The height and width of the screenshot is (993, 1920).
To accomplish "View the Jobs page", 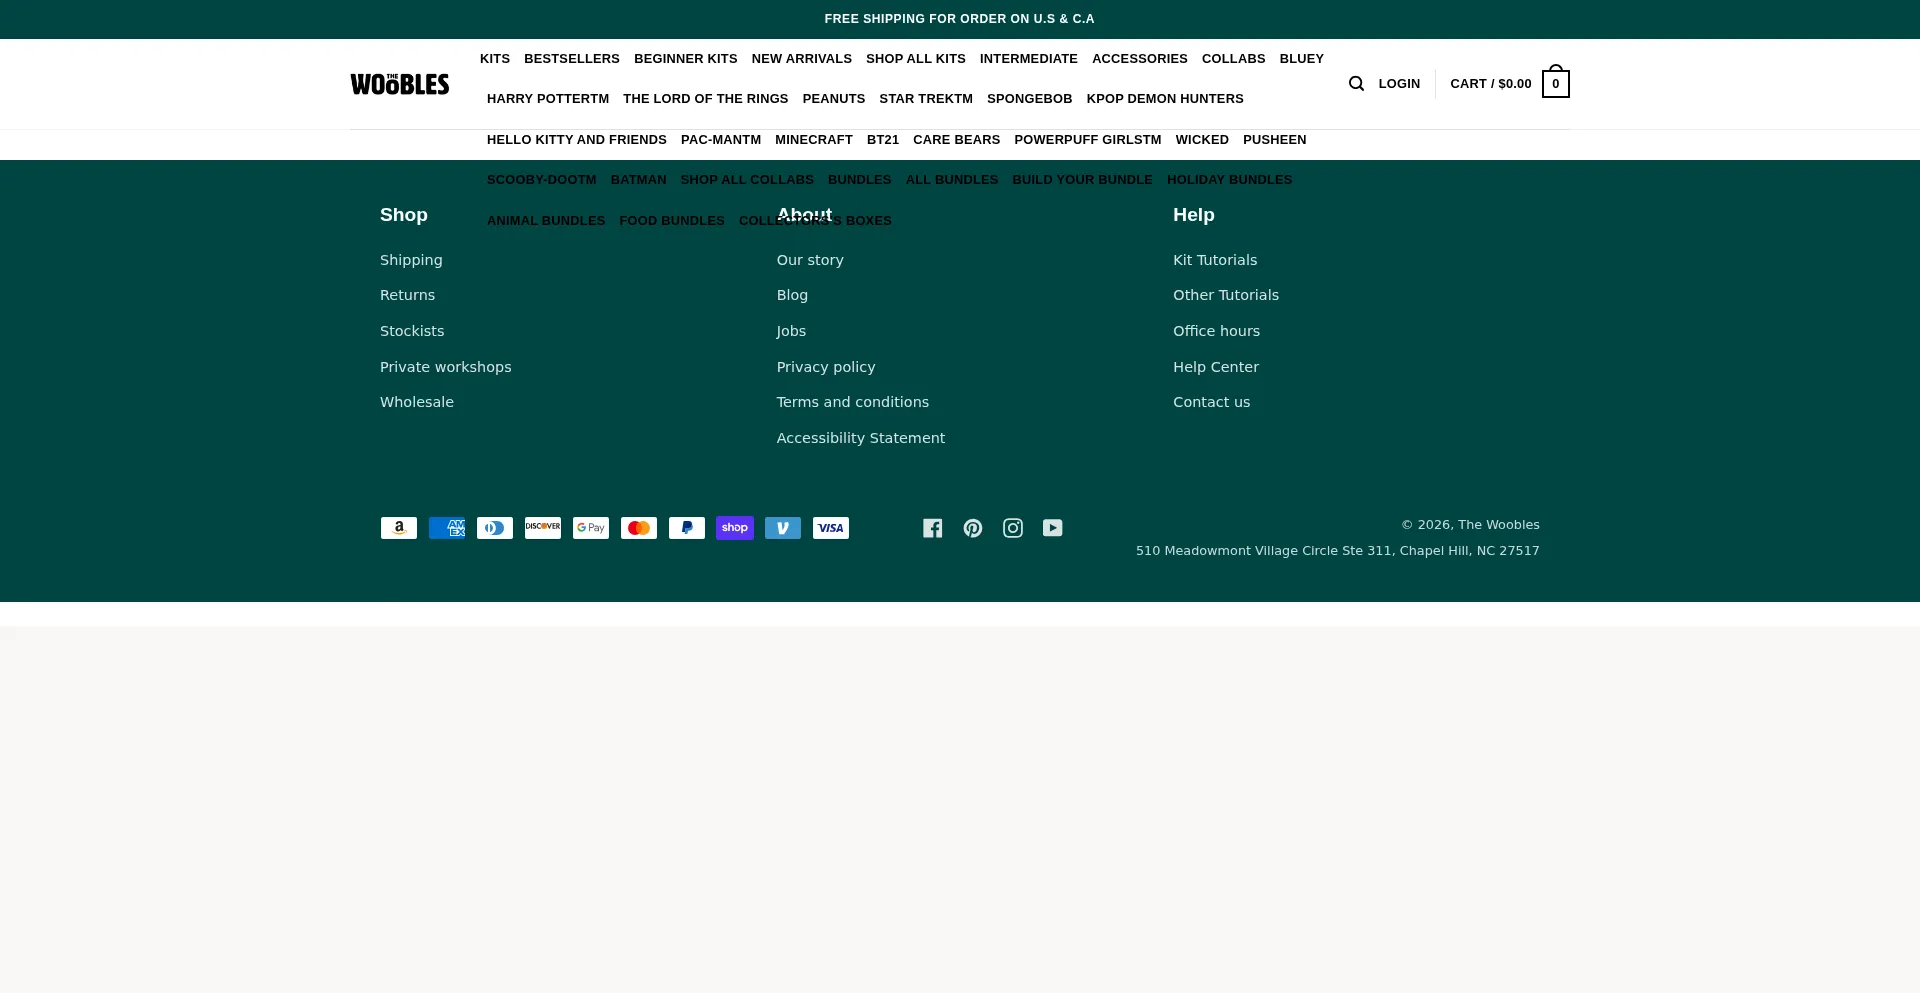I will click(x=791, y=331).
